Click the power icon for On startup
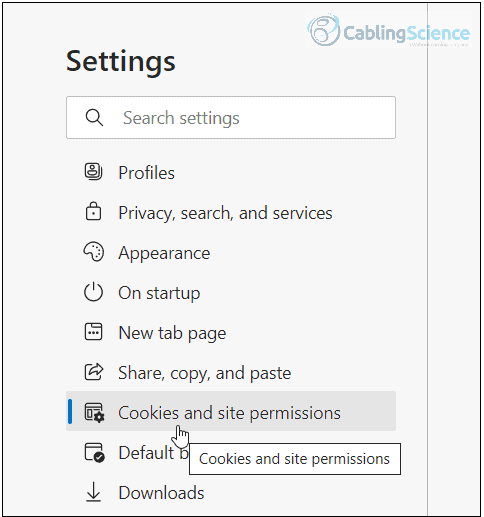484x517 pixels. pos(93,292)
